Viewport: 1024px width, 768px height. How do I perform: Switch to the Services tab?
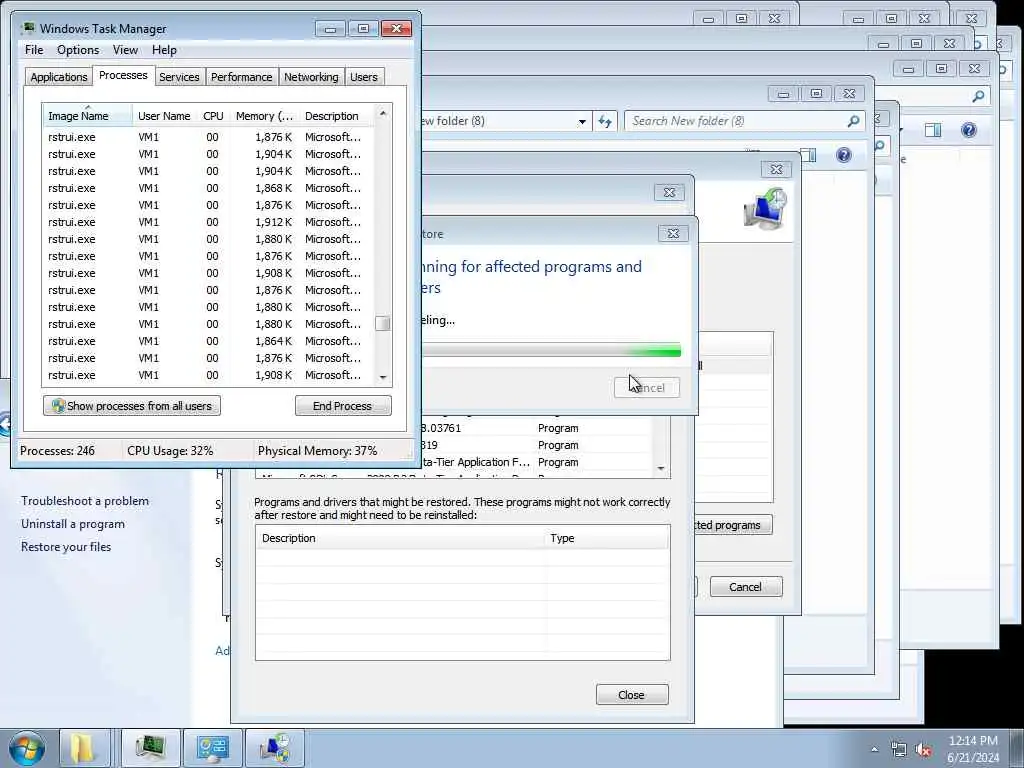[179, 76]
